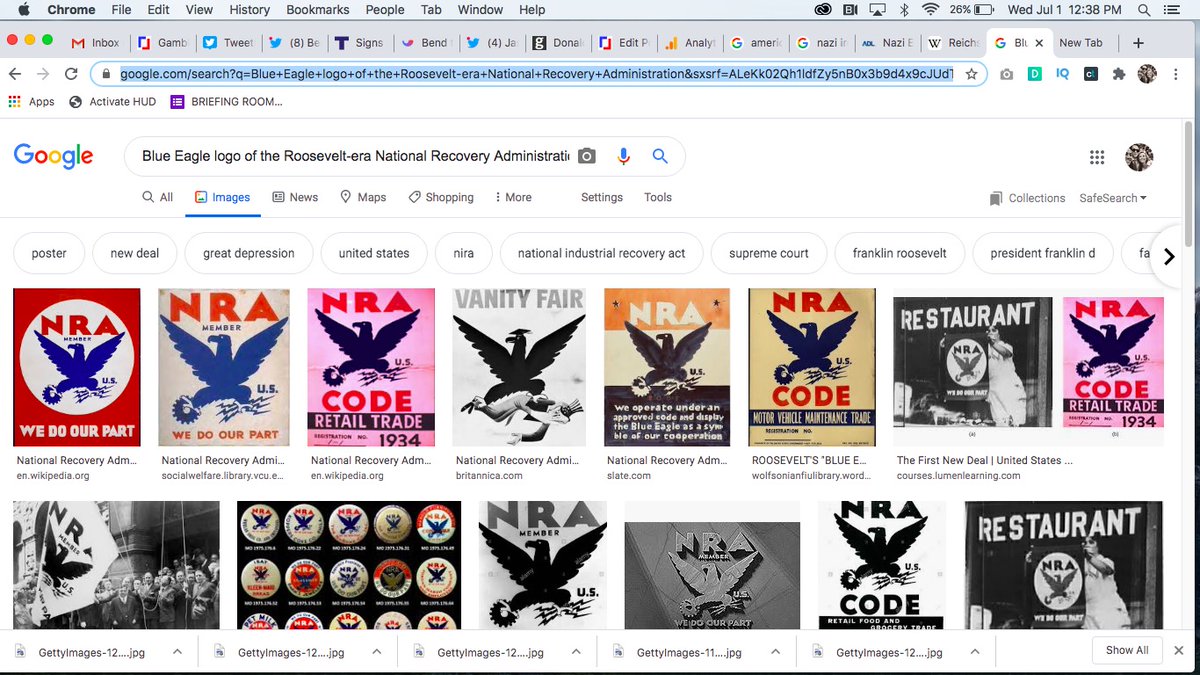Click Show All downloads button

[x=1127, y=650]
